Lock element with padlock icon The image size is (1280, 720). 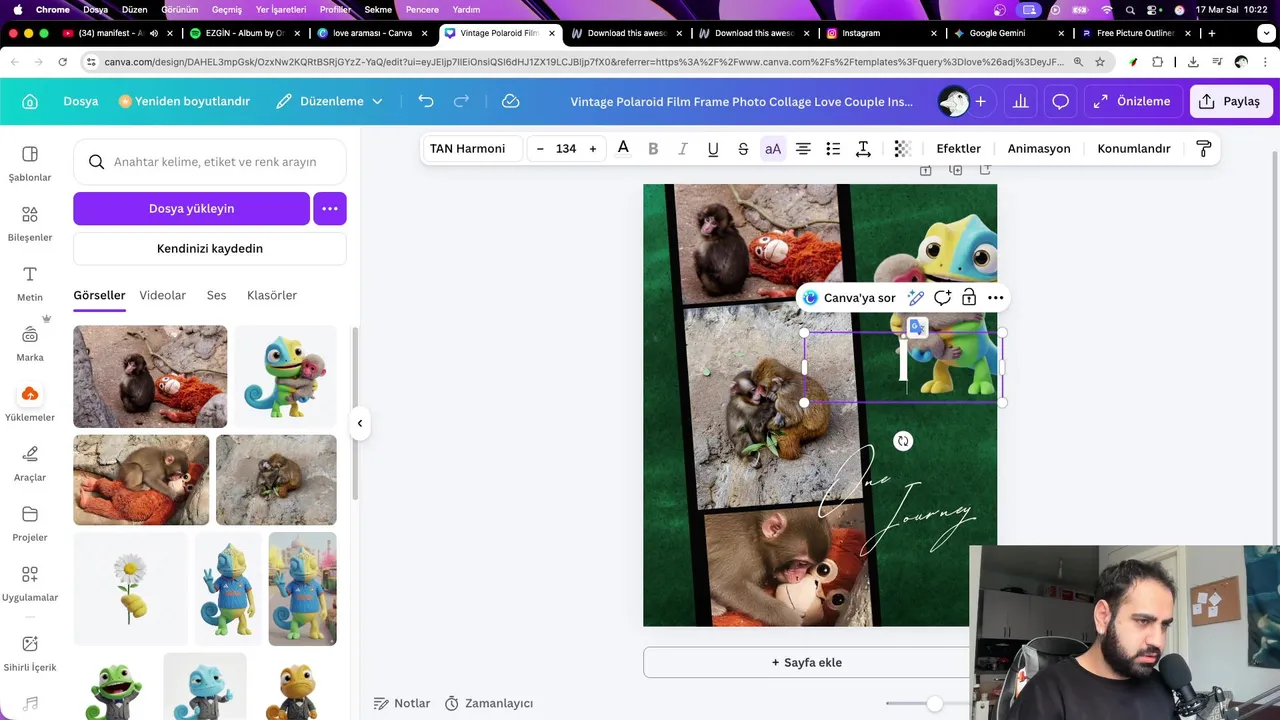(x=969, y=298)
